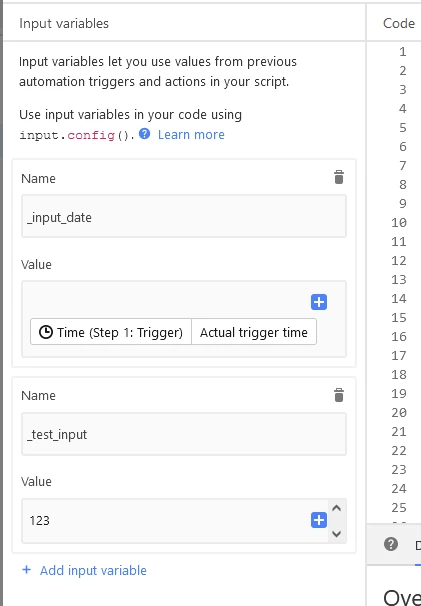Open the help icon beside Learn more
This screenshot has width=421, height=606.
[x=145, y=134]
